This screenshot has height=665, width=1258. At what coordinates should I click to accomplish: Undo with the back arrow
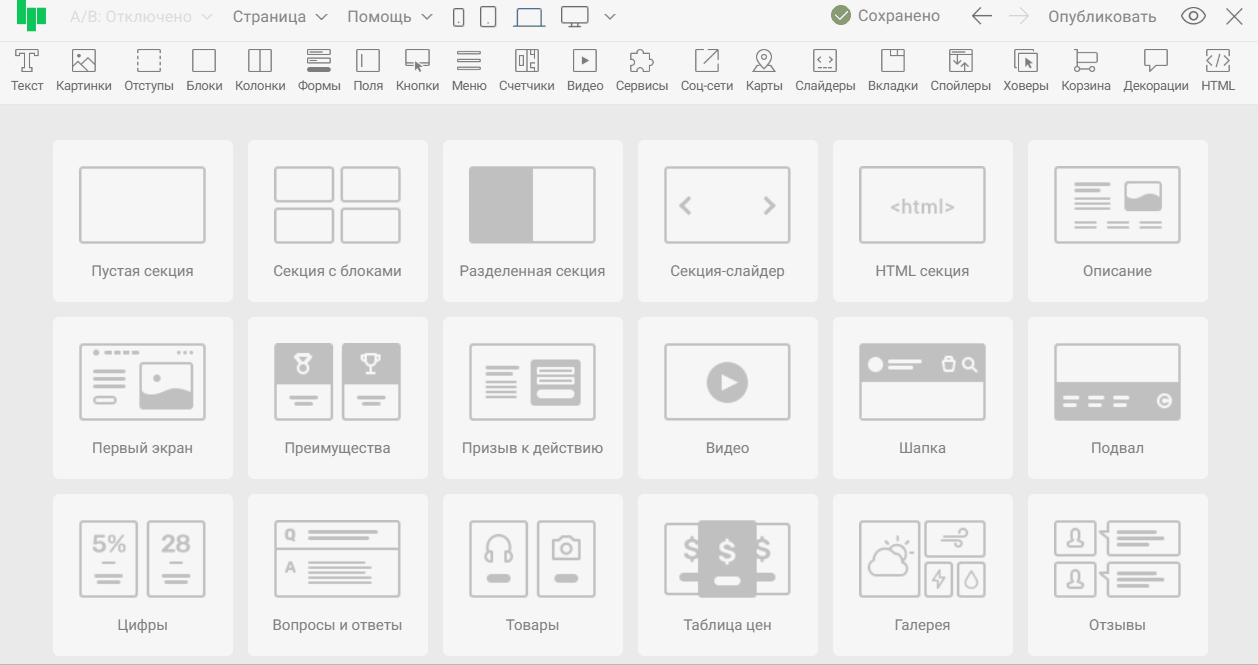click(982, 17)
